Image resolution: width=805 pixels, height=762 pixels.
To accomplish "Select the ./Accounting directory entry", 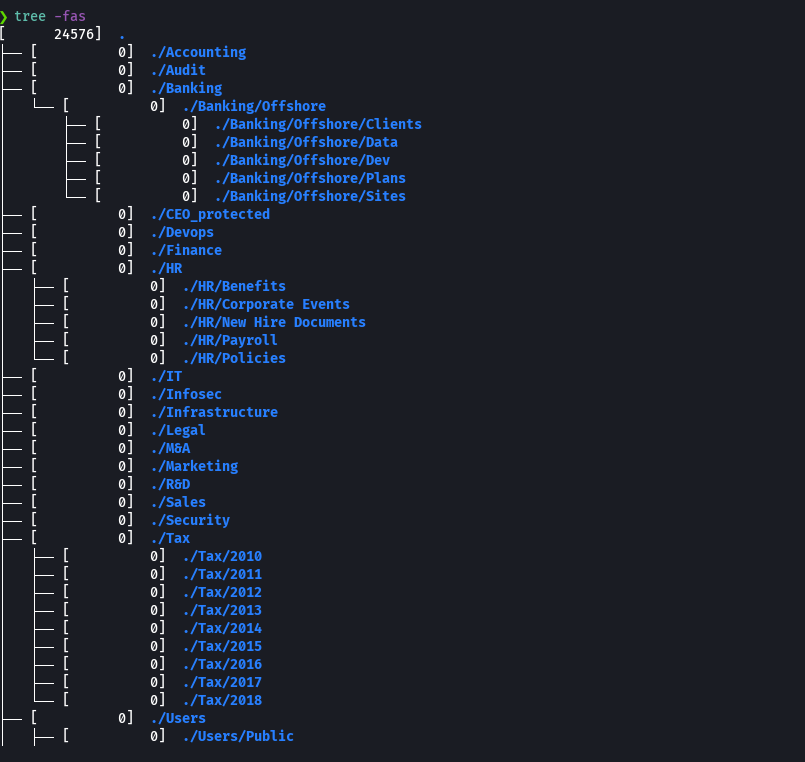I will tap(199, 52).
